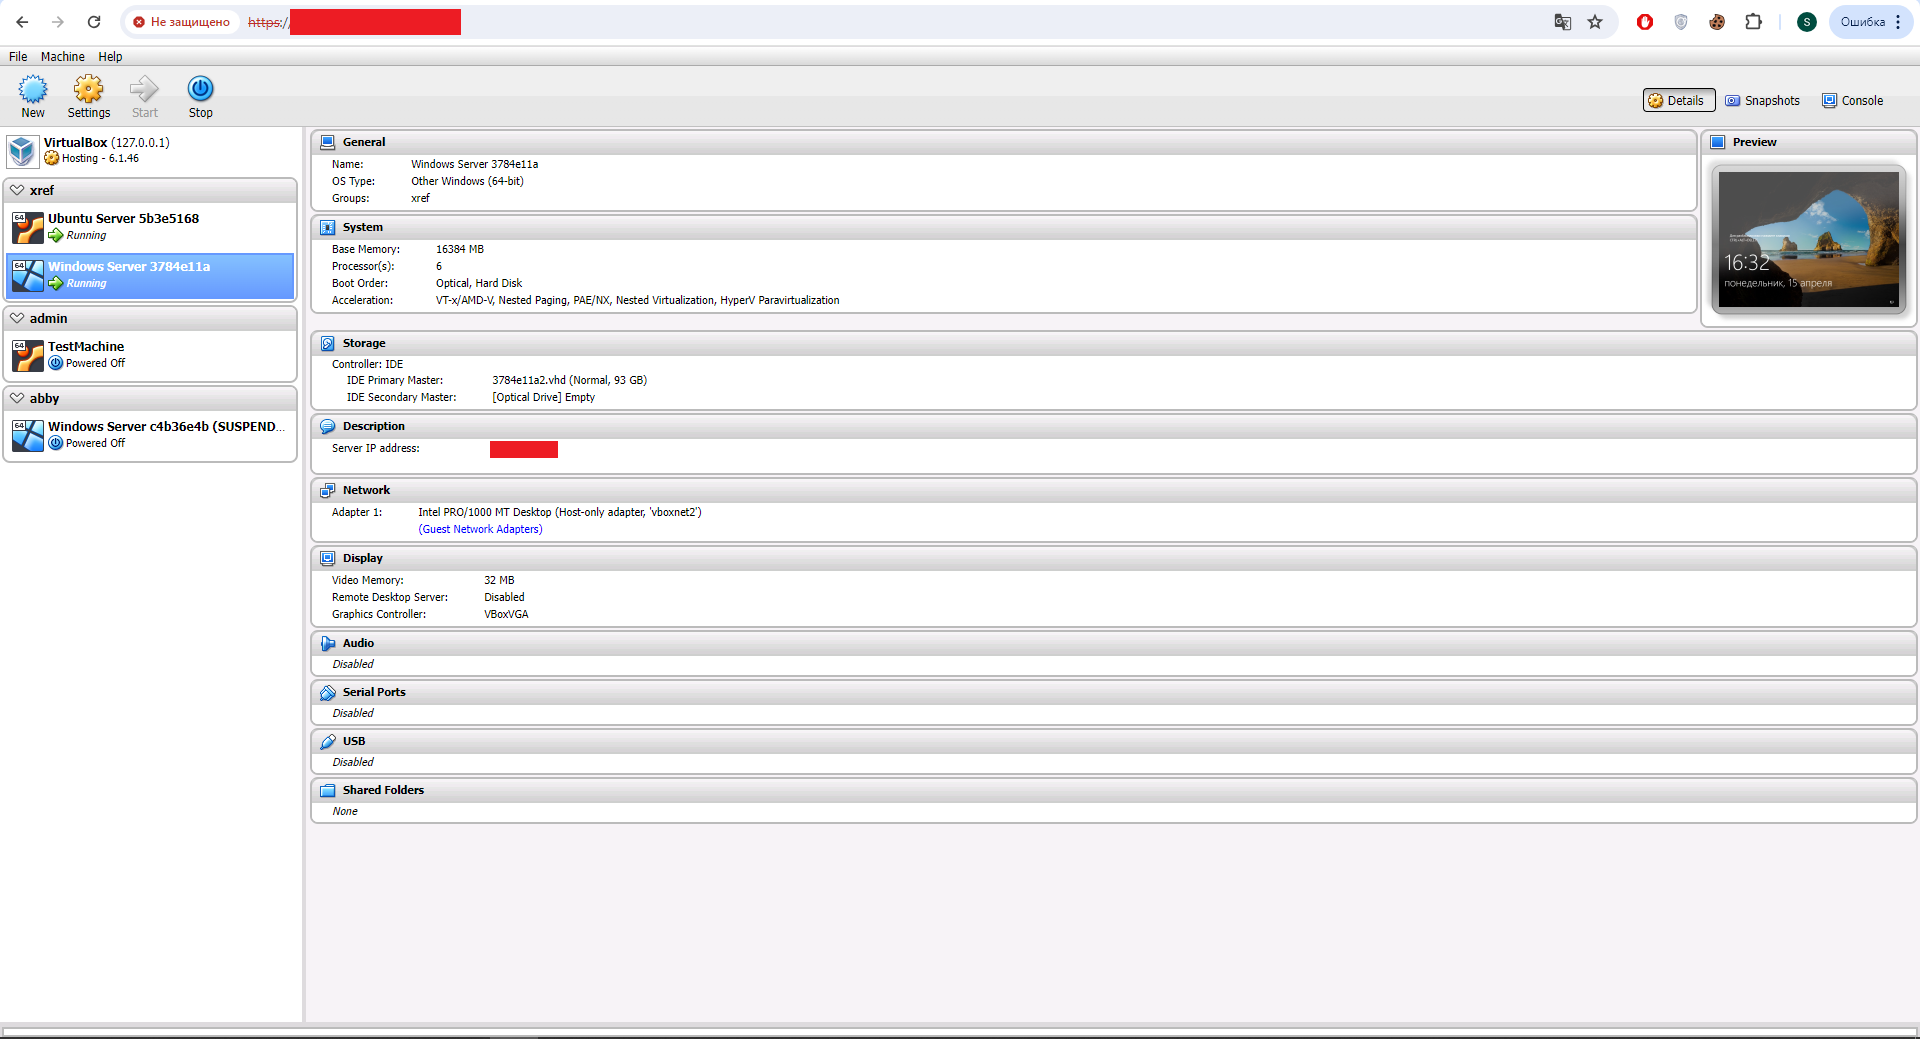Click the Hosting - 6.1.46 status text

pyautogui.click(x=100, y=158)
